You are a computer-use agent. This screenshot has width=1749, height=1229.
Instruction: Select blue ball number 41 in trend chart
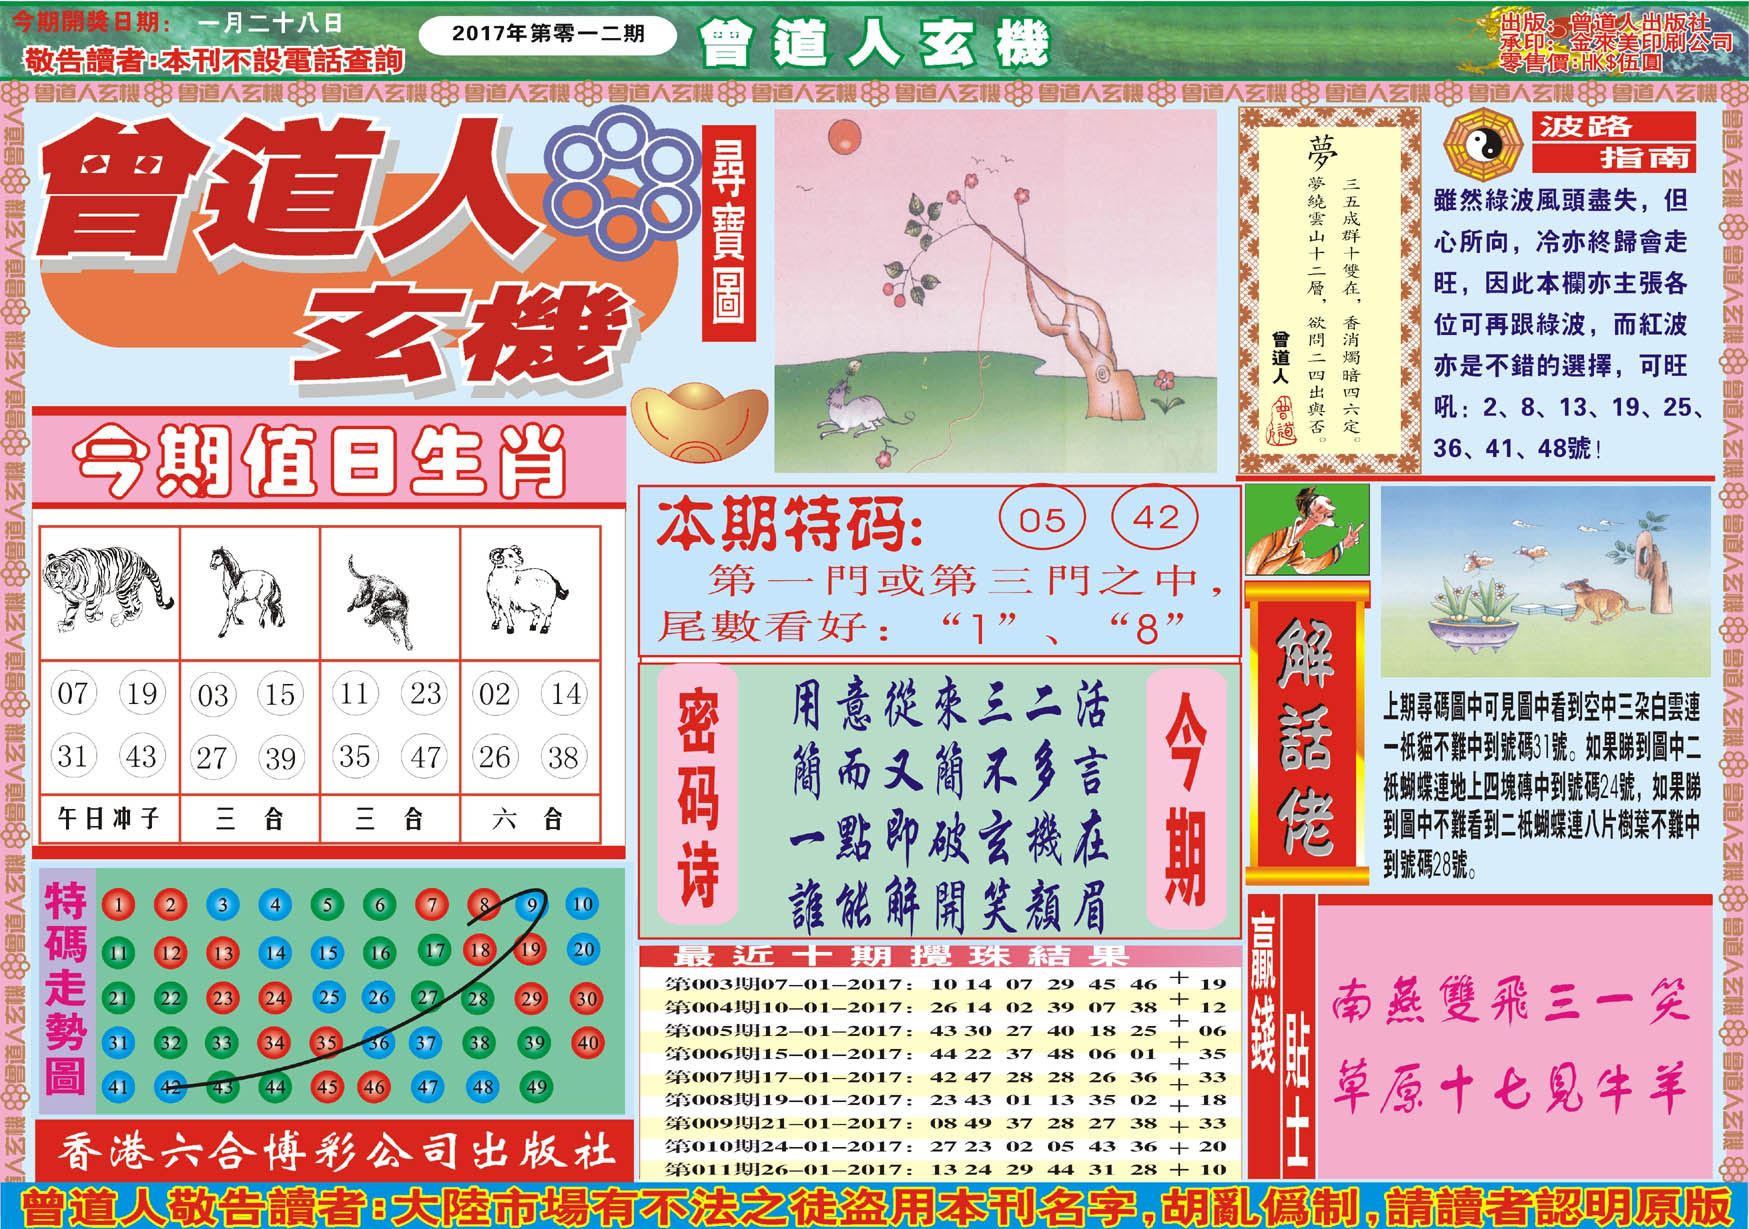(119, 1087)
